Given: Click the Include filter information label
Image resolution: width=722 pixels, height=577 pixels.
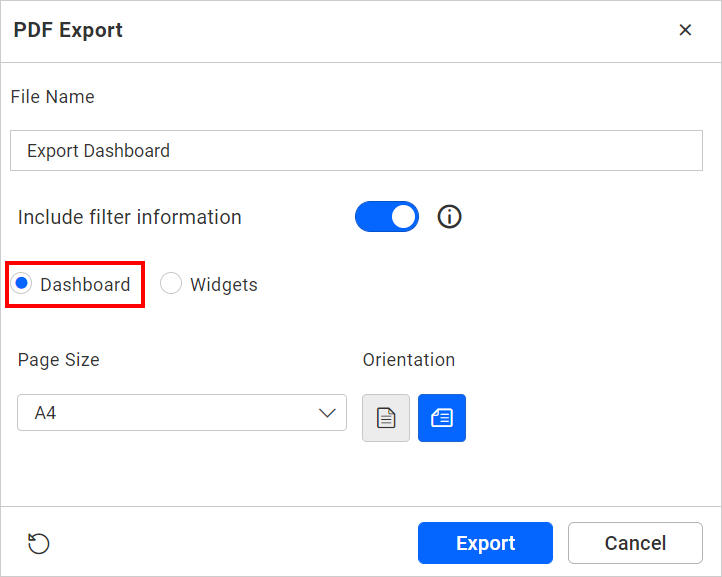Looking at the screenshot, I should (129, 217).
